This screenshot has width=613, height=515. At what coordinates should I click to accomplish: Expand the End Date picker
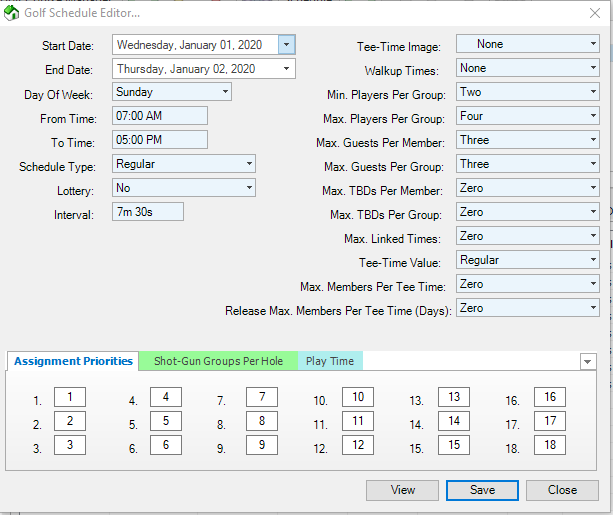(x=287, y=68)
